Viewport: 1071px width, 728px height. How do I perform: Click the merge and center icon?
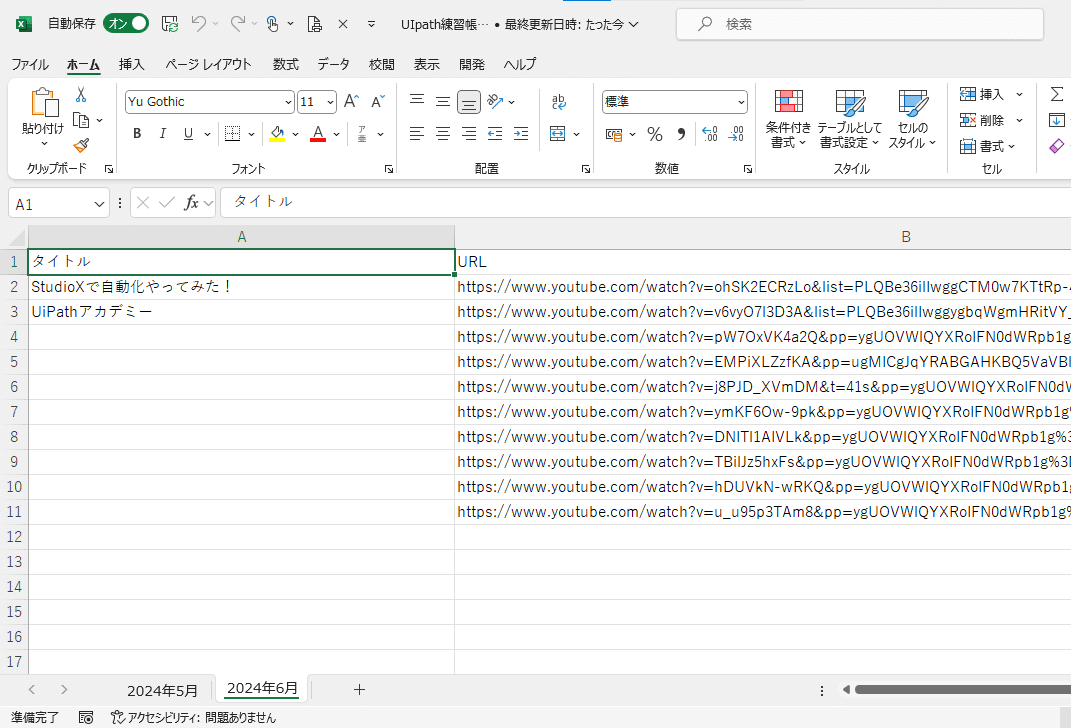tap(558, 134)
